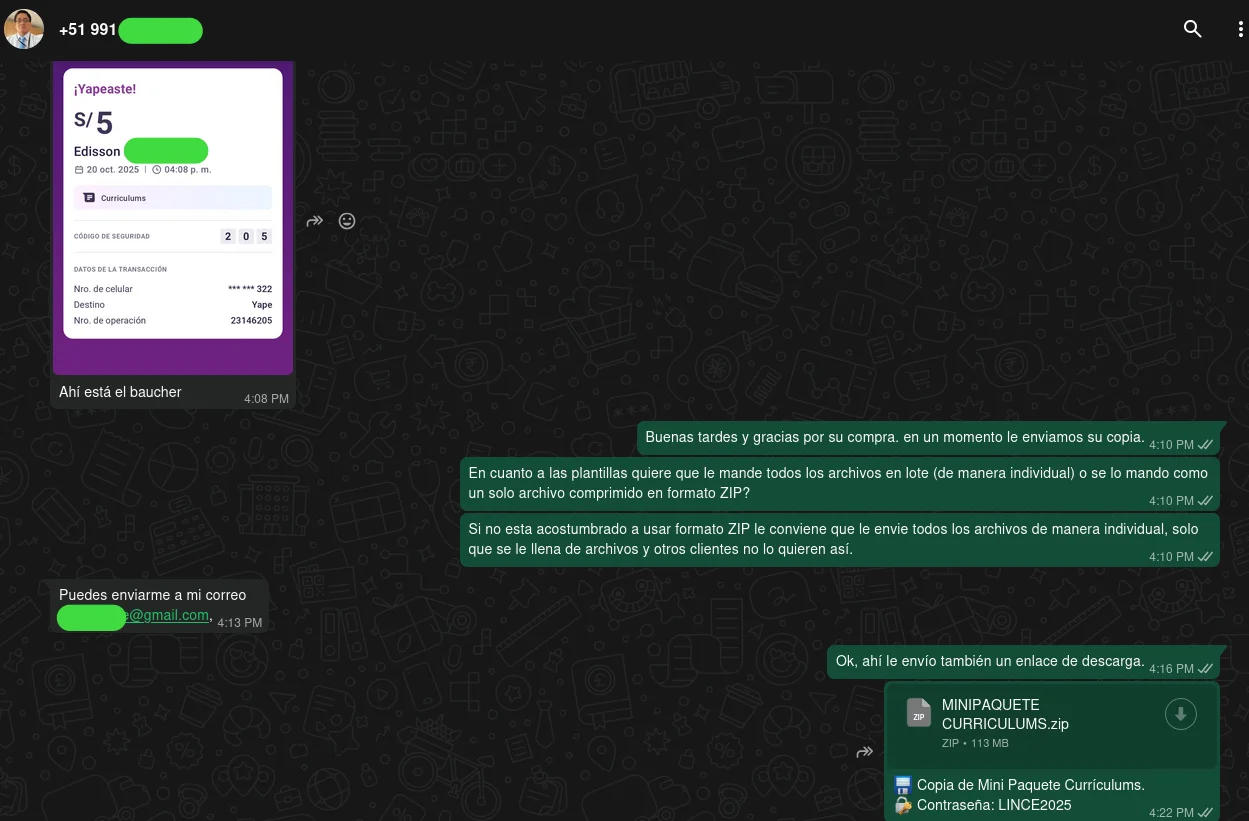Forward the Yape voucher image
Screen dimensions: 1249x821
[315, 221]
